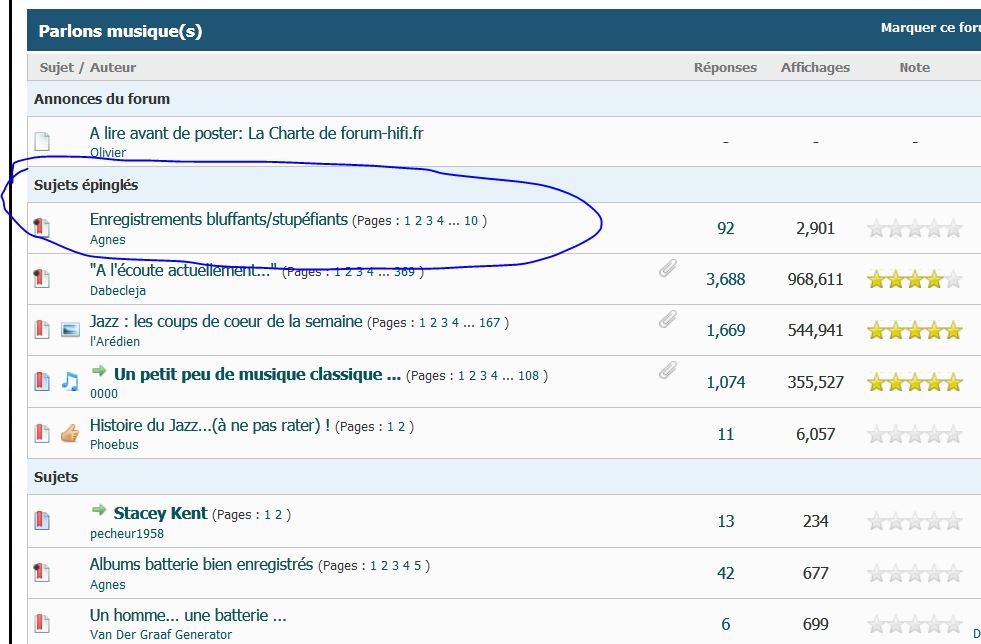Open author l'Arédien's profile
The width and height of the screenshot is (981, 644).
click(x=114, y=342)
